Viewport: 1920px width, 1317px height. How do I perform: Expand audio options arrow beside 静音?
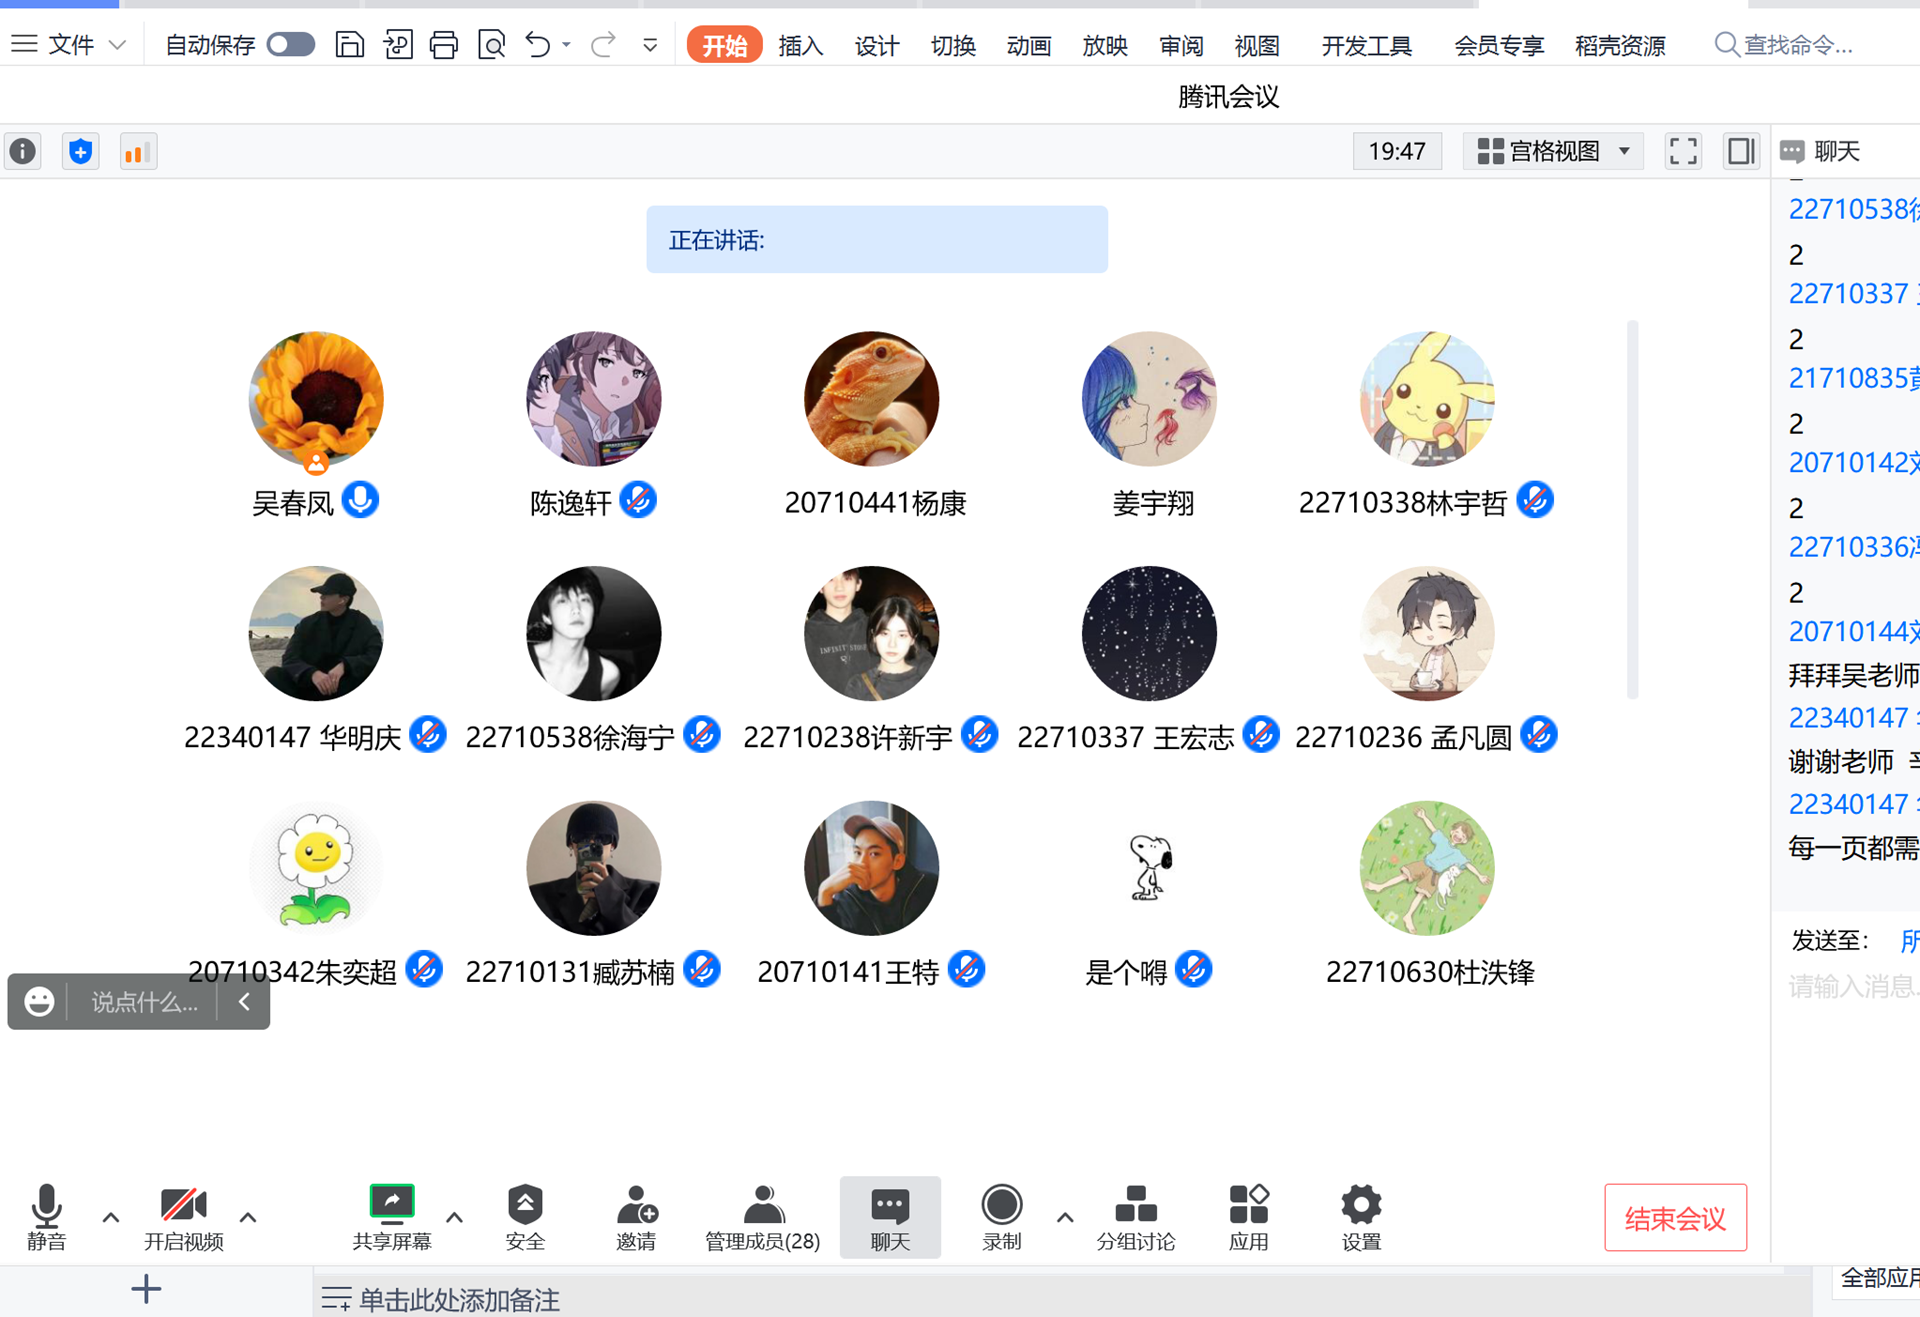pos(111,1217)
